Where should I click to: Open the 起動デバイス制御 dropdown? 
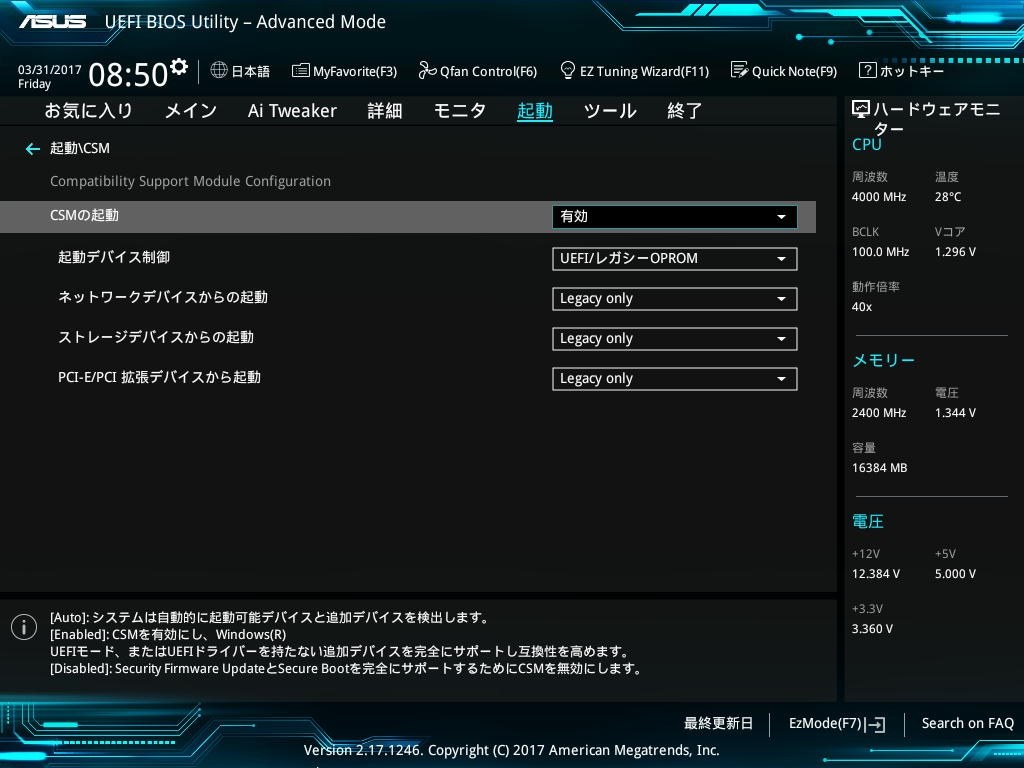(675, 259)
